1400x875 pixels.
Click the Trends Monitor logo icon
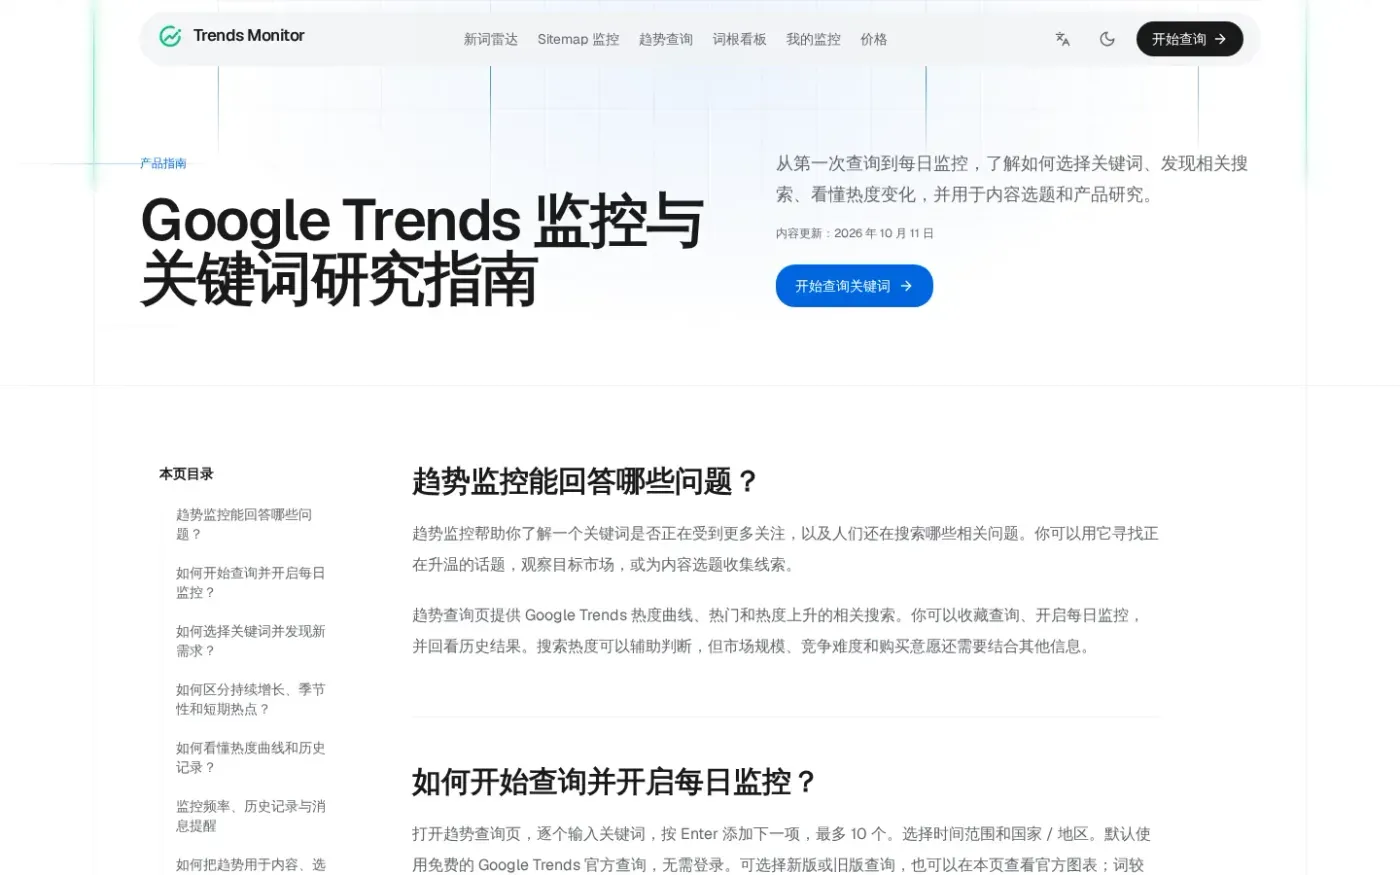pyautogui.click(x=170, y=37)
